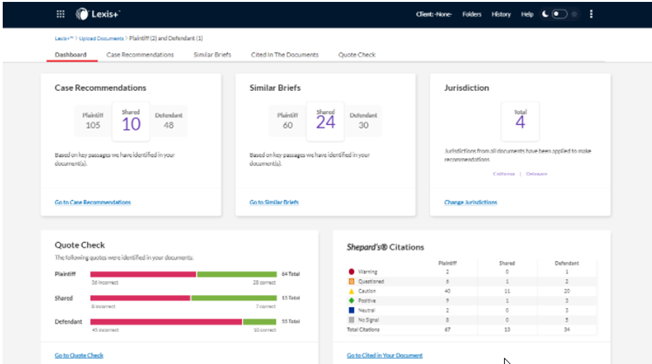The image size is (652, 364).
Task: Click the 64 Total label for Plaintiff quotes
Action: (291, 274)
